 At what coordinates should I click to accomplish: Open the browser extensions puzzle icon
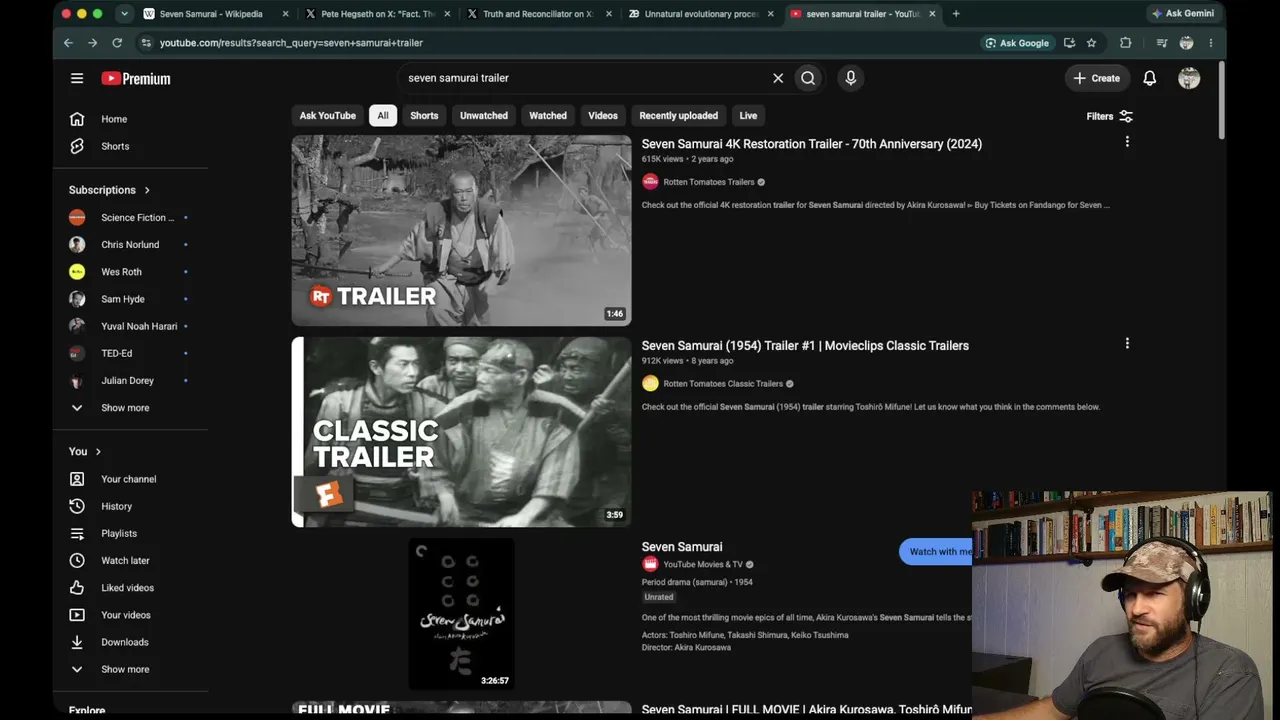click(1126, 43)
